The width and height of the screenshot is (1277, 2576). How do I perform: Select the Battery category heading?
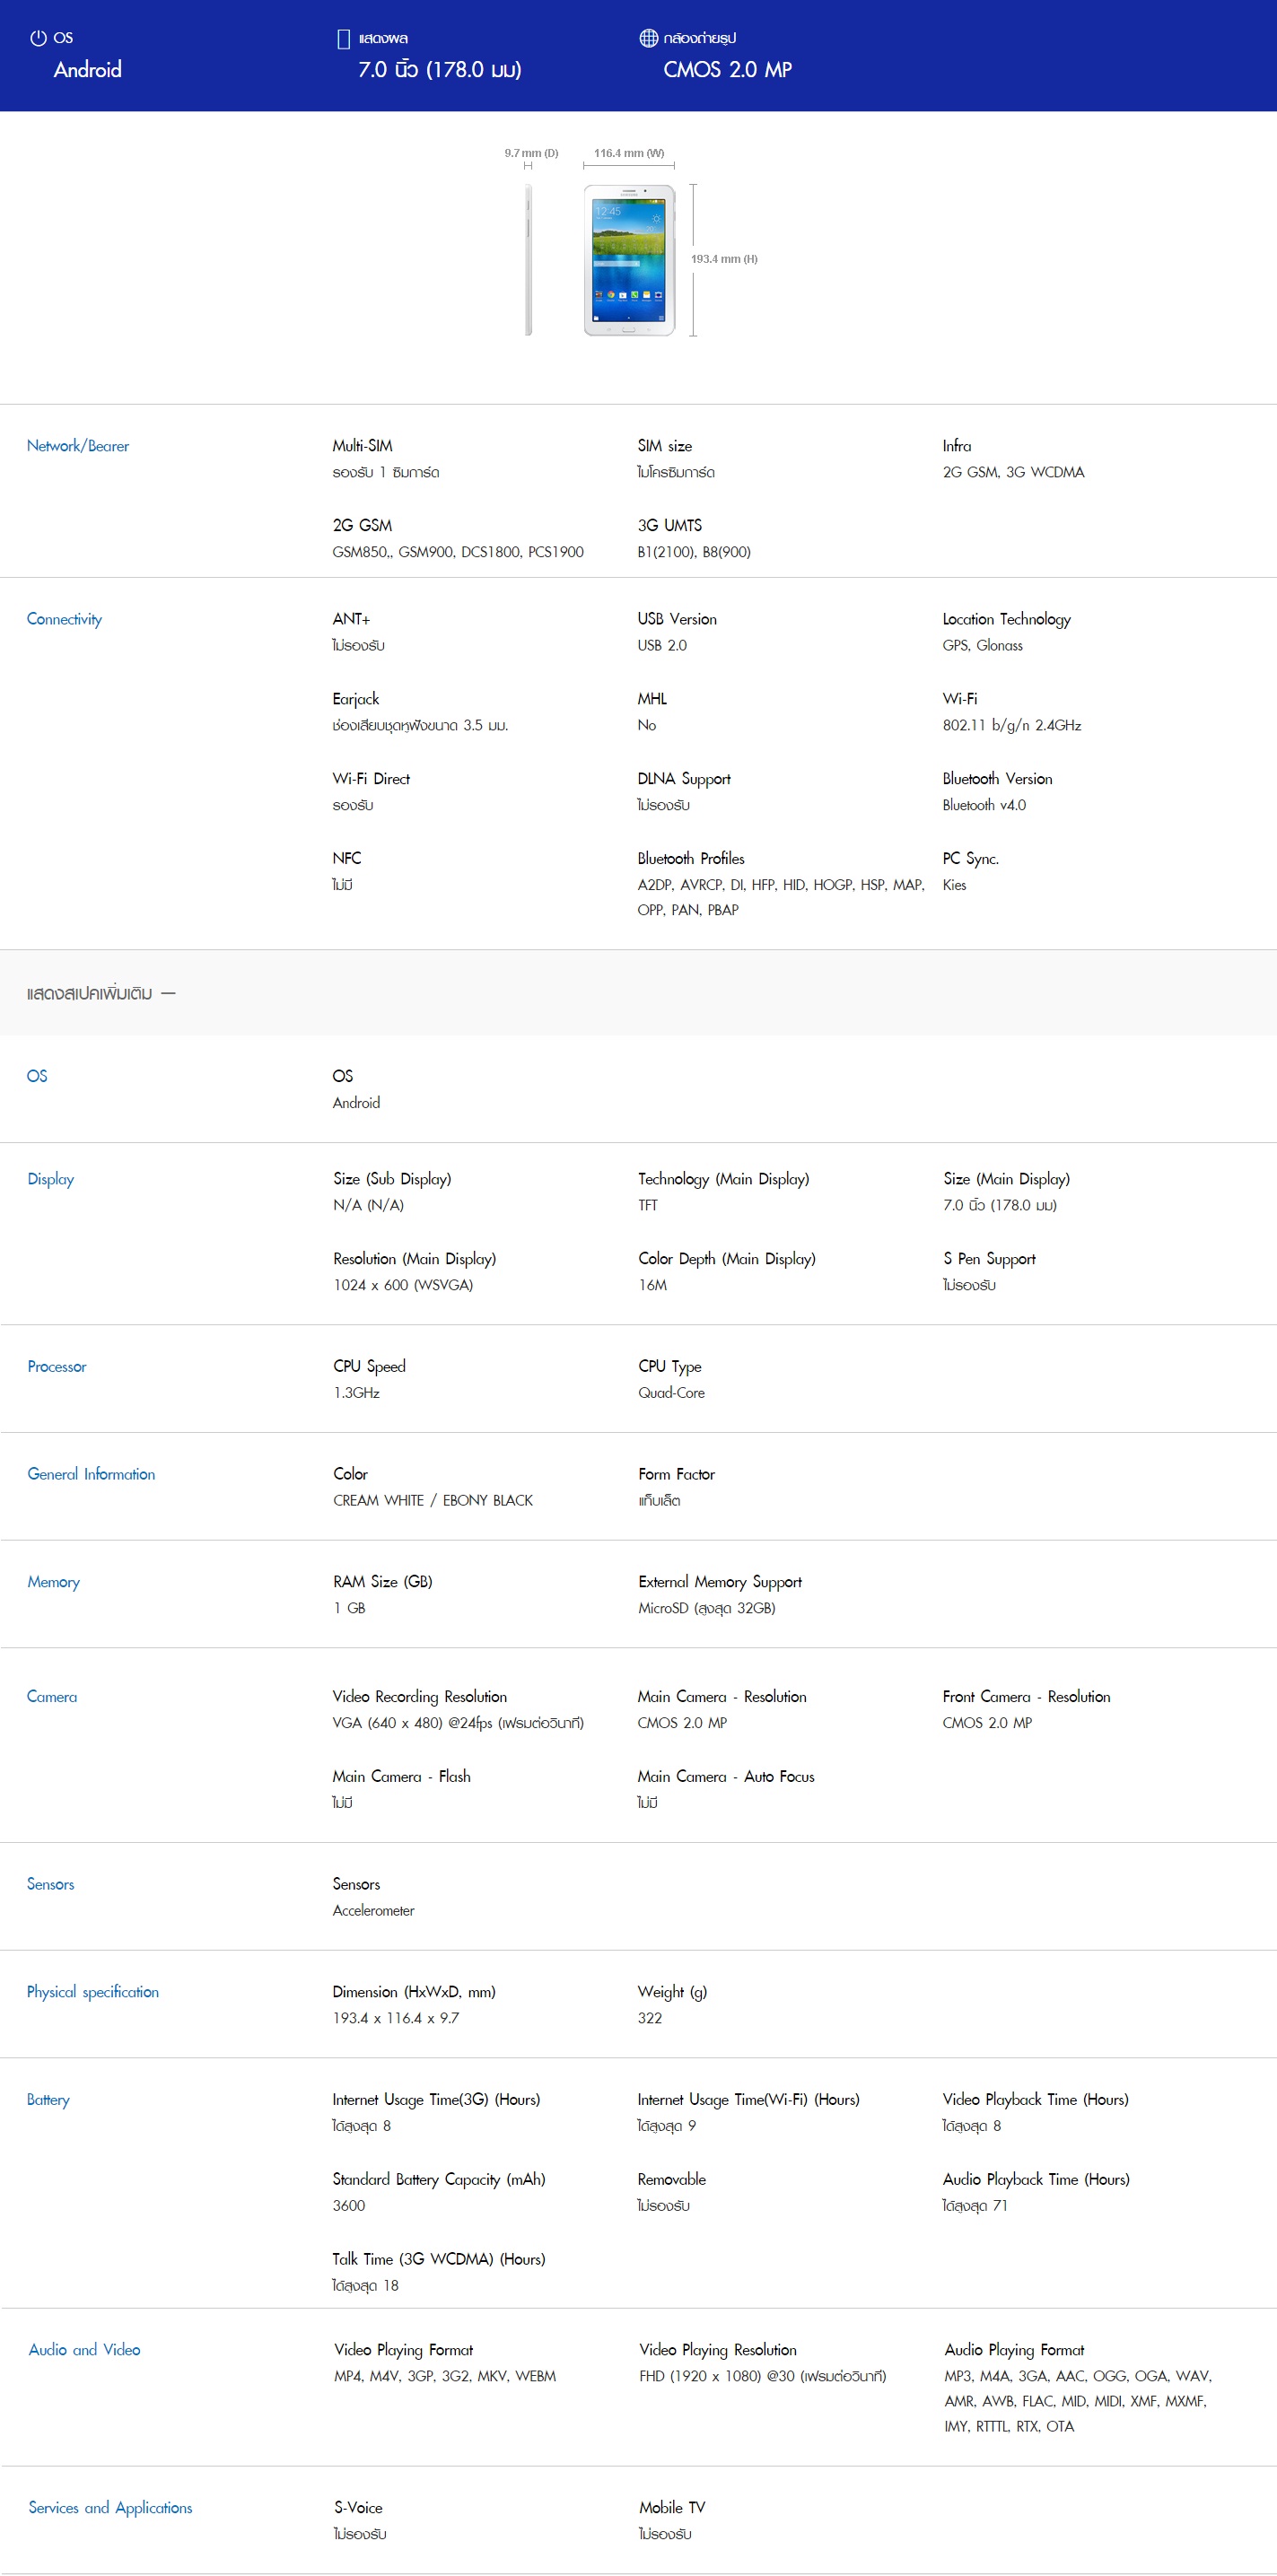coord(48,2100)
